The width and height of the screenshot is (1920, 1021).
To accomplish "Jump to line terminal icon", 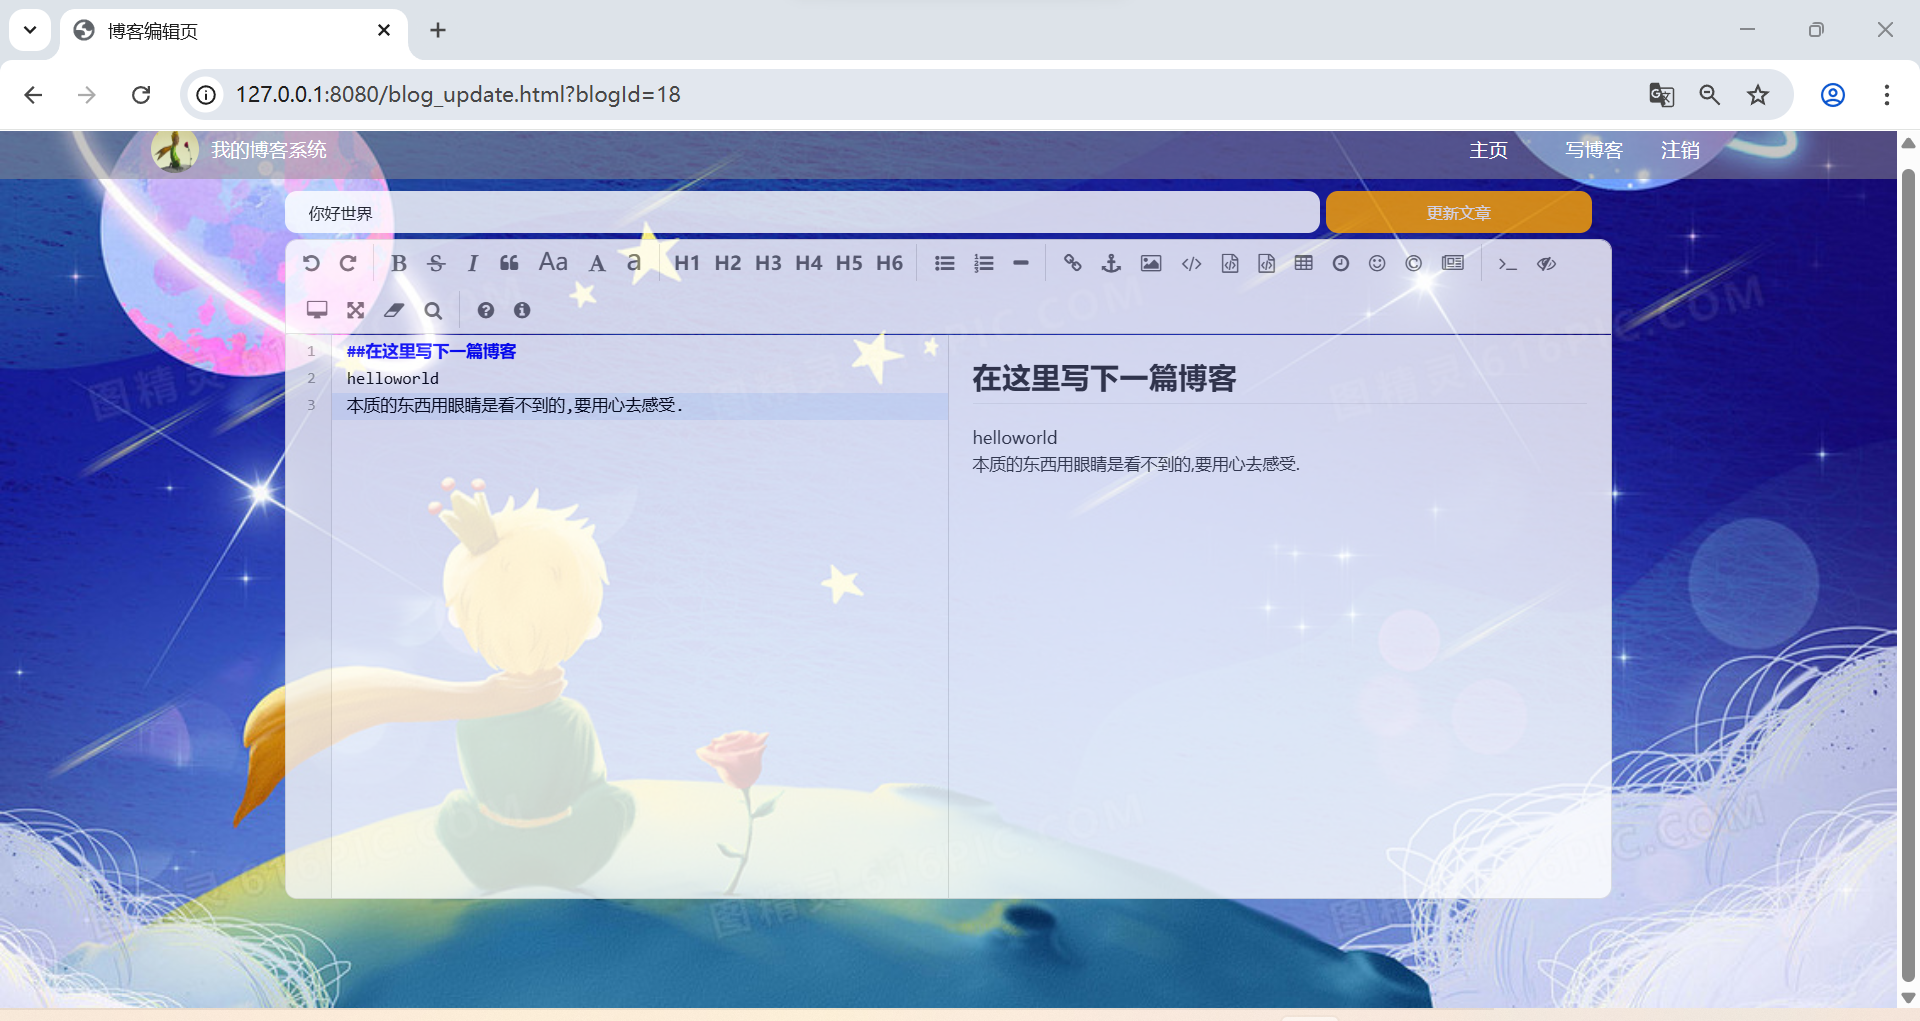I will 1507,264.
